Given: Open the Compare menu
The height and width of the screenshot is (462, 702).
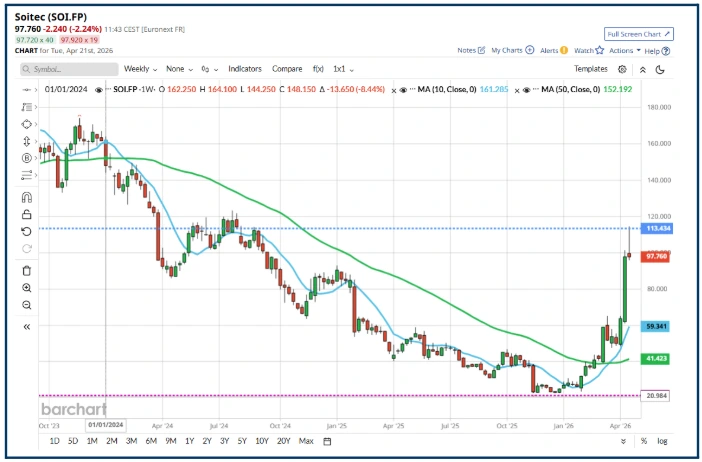Looking at the screenshot, I should [x=287, y=69].
